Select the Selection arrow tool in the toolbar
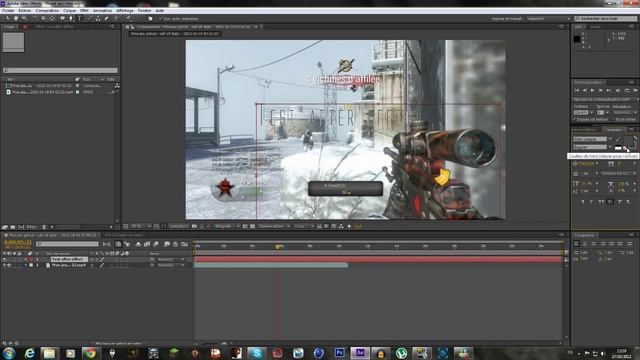This screenshot has width=640, height=360. pyautogui.click(x=8, y=18)
